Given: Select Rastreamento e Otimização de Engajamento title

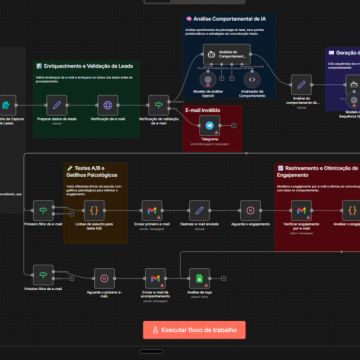Looking at the screenshot, I should [318, 172].
